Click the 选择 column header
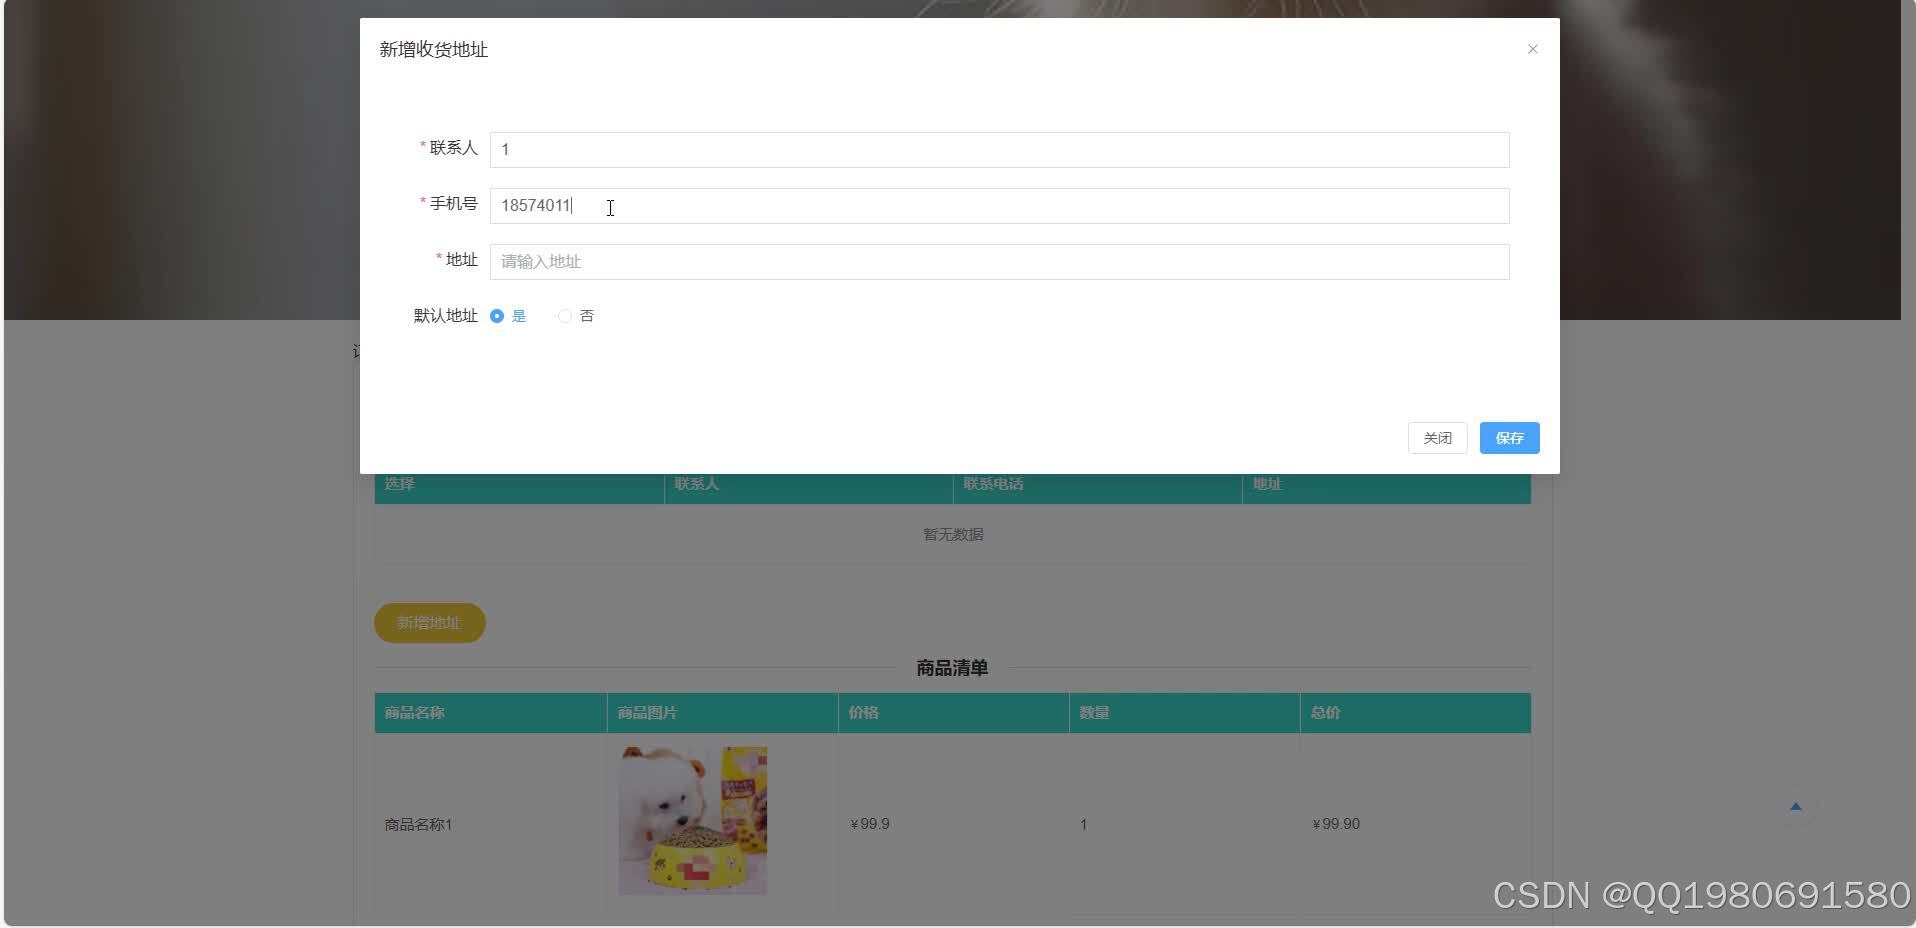Image resolution: width=1916 pixels, height=928 pixels. 396,484
